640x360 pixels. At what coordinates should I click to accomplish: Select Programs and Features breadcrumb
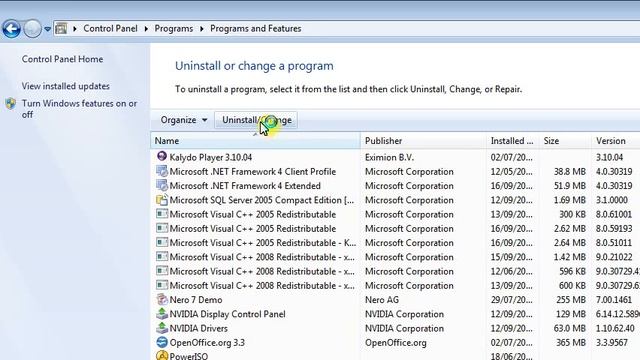256,29
